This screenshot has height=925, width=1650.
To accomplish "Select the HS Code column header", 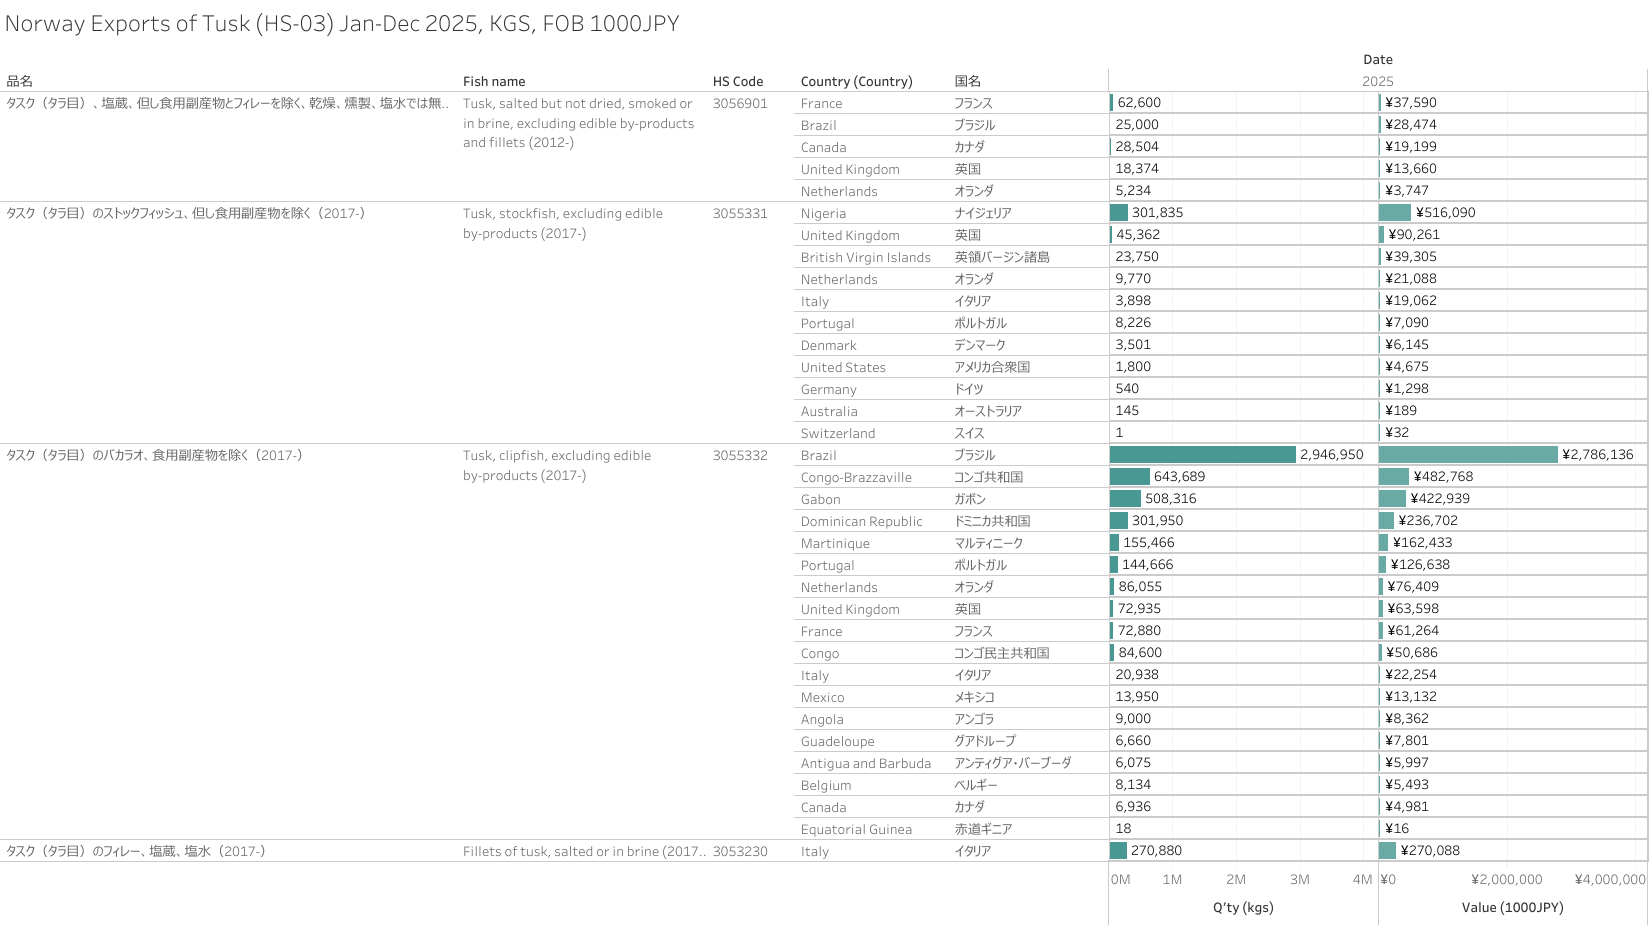I will tap(737, 82).
